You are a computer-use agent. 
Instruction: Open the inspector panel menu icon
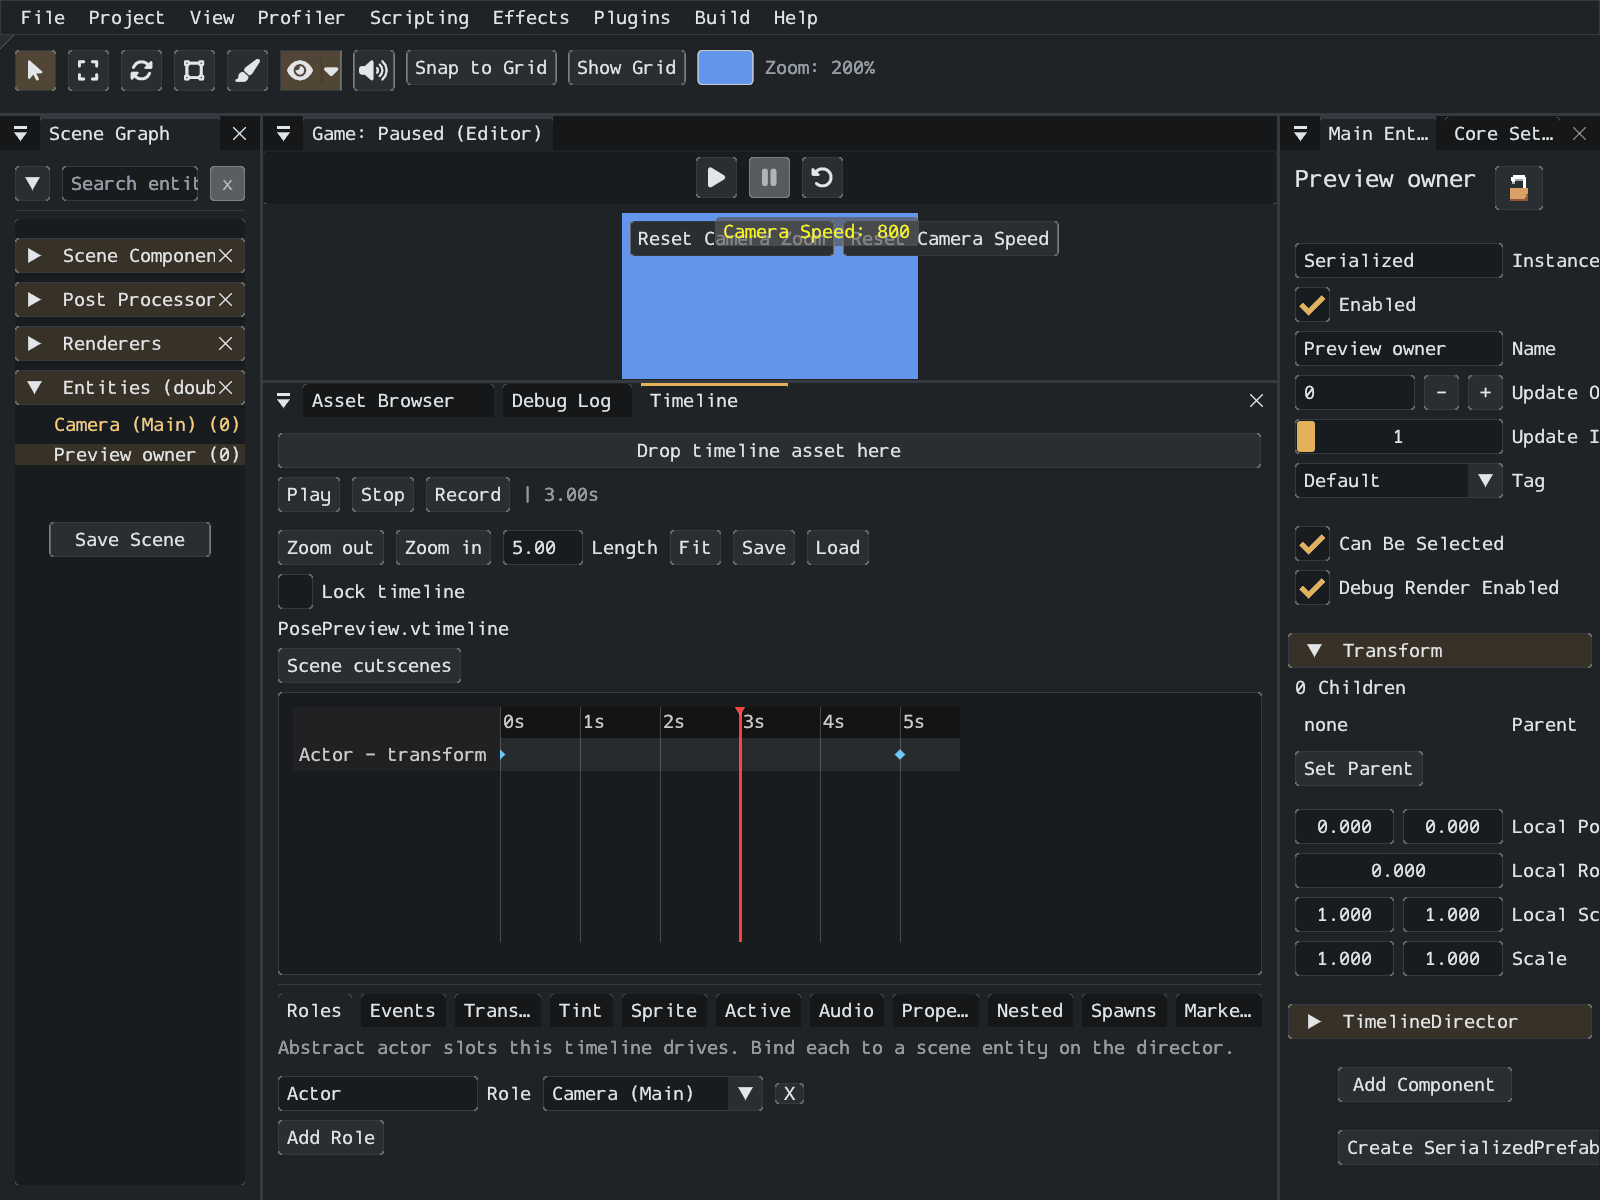(x=1300, y=133)
